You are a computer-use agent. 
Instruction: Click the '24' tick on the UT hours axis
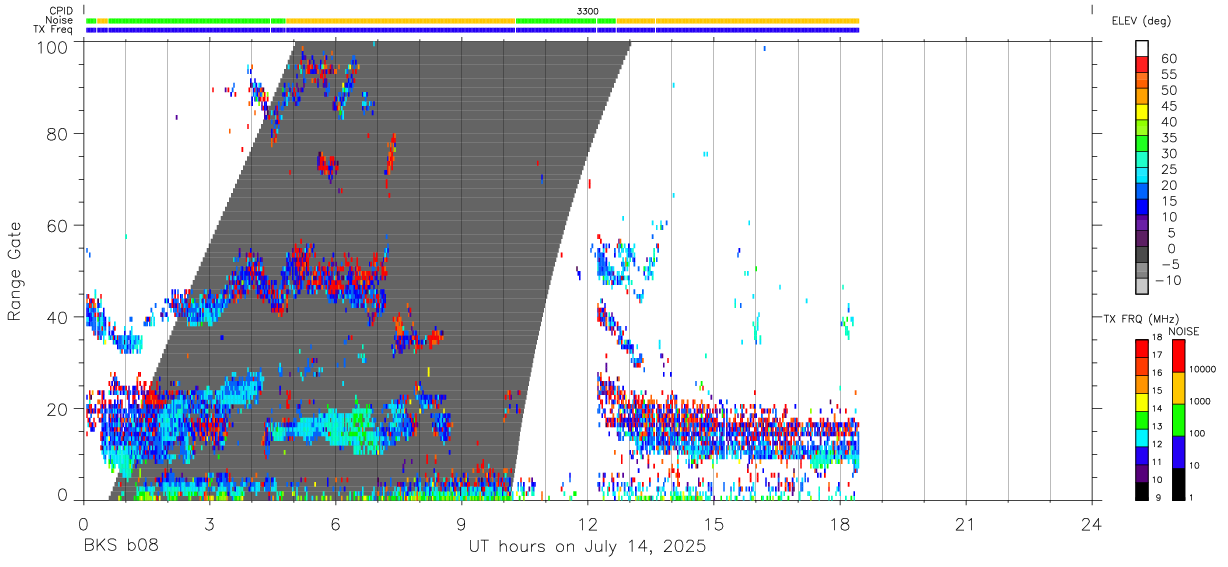1091,523
